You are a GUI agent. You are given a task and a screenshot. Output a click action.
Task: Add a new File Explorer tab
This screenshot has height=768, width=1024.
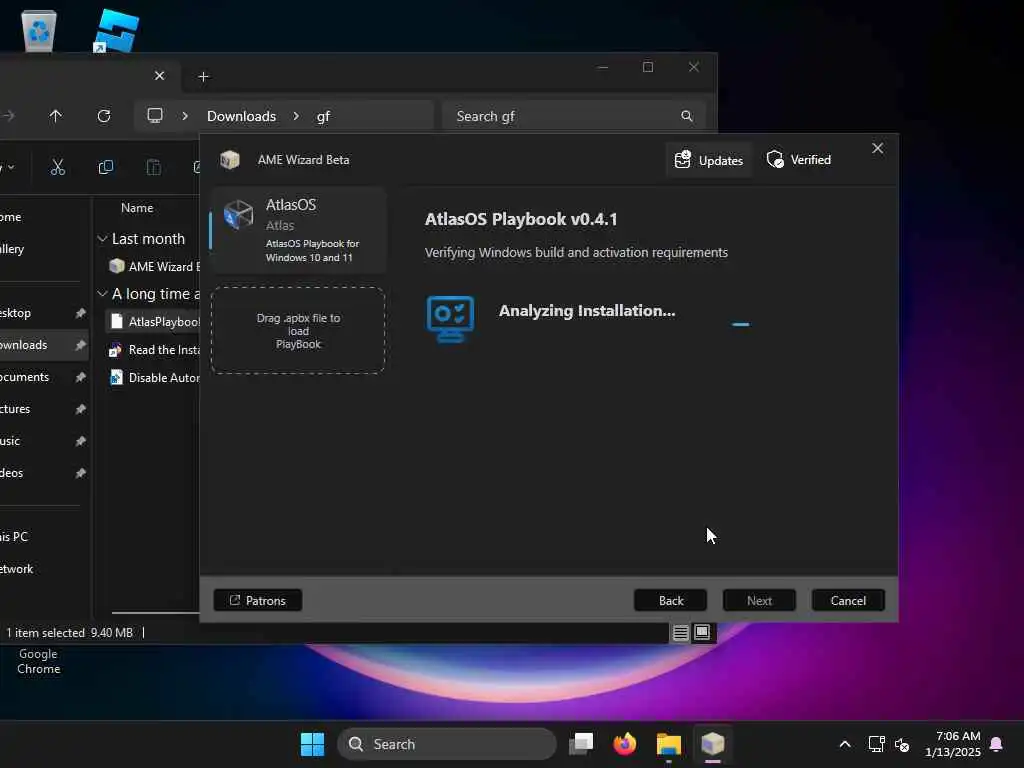[203, 77]
